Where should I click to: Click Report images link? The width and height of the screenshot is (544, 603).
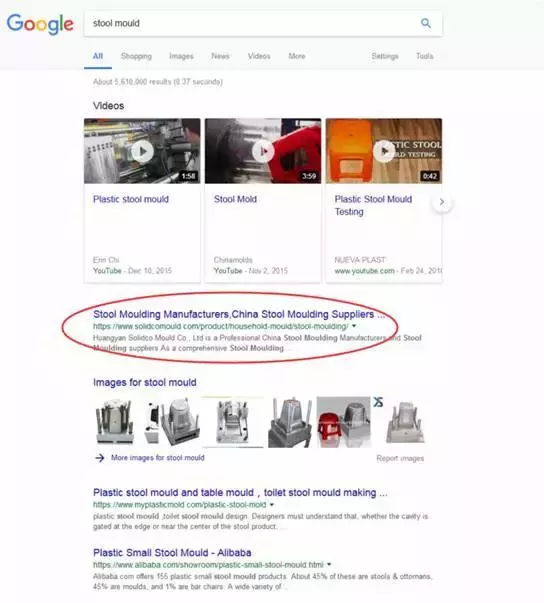[x=400, y=458]
